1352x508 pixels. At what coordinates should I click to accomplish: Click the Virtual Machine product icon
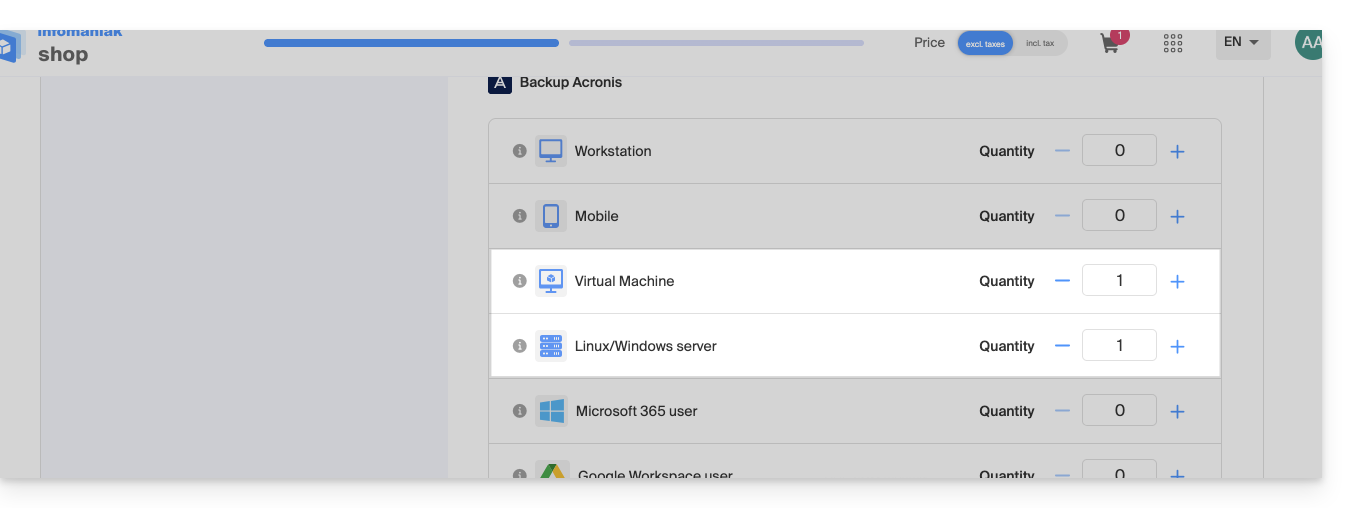pyautogui.click(x=550, y=281)
